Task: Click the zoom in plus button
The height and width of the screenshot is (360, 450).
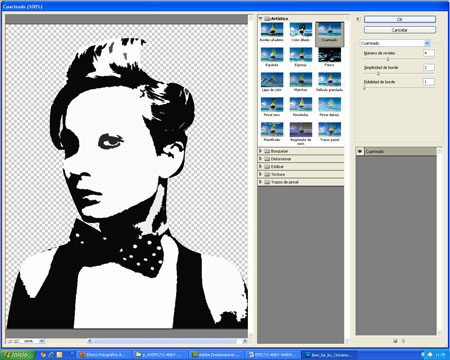Action: click(16, 341)
